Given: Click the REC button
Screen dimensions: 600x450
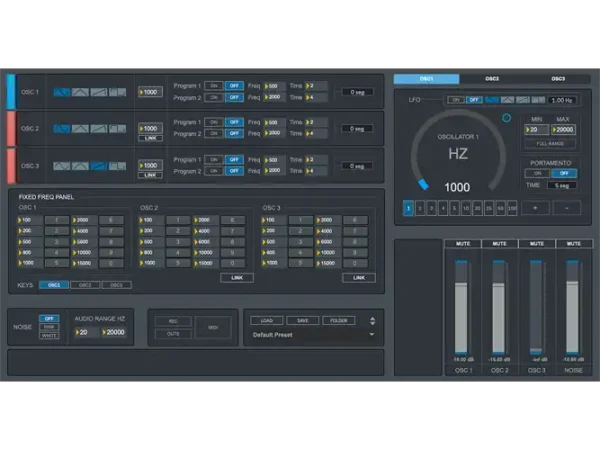Looking at the screenshot, I should (x=173, y=321).
